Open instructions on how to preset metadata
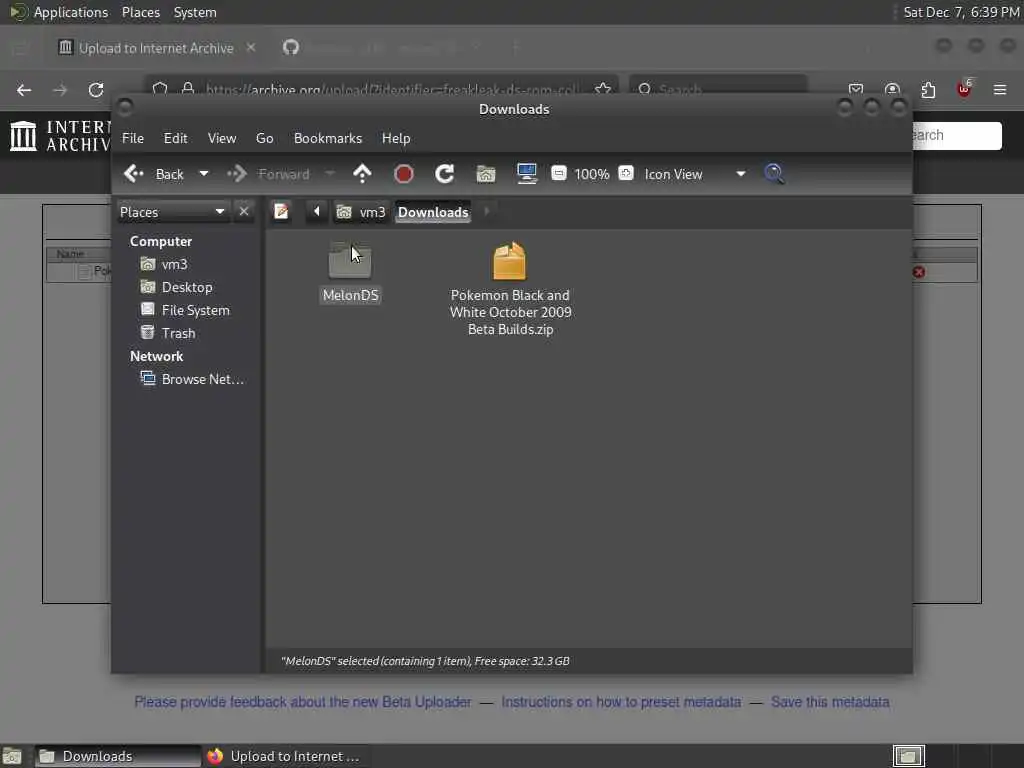 (621, 702)
